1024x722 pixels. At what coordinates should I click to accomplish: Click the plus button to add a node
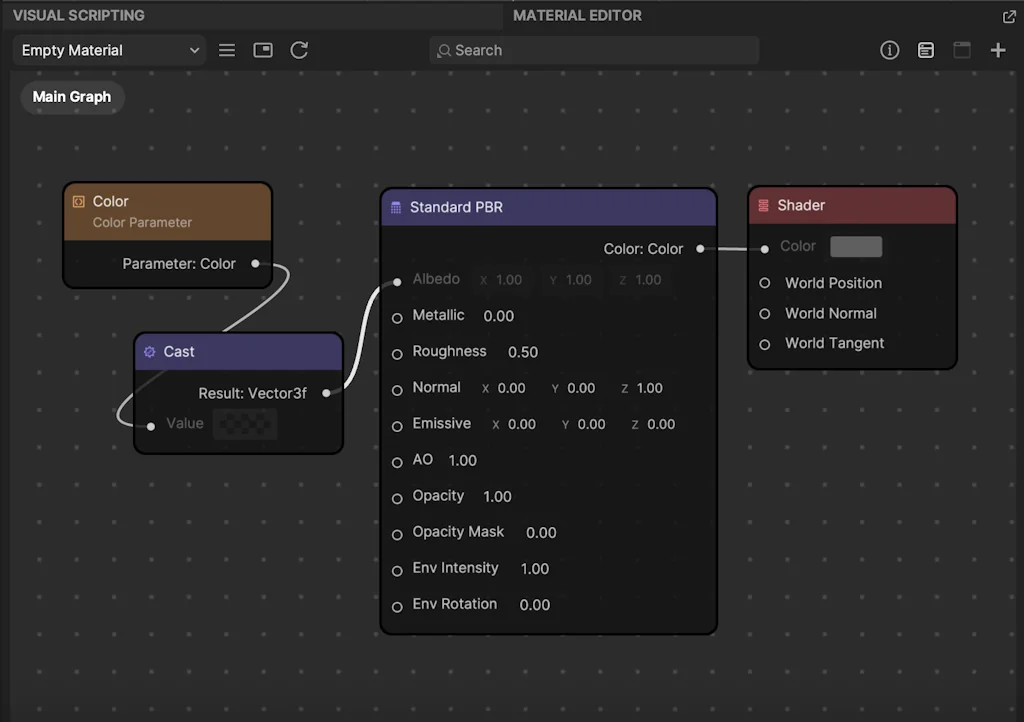point(998,49)
